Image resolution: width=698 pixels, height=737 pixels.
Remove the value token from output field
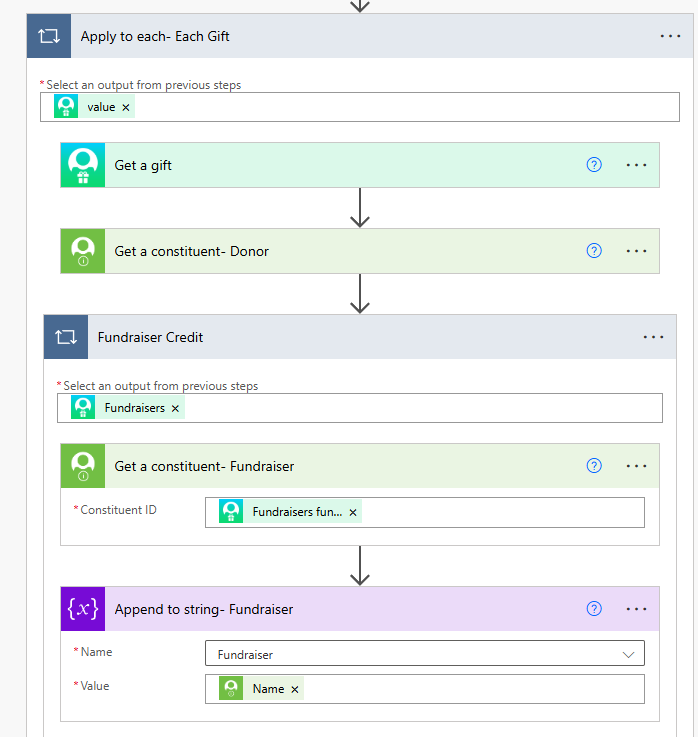pos(126,108)
